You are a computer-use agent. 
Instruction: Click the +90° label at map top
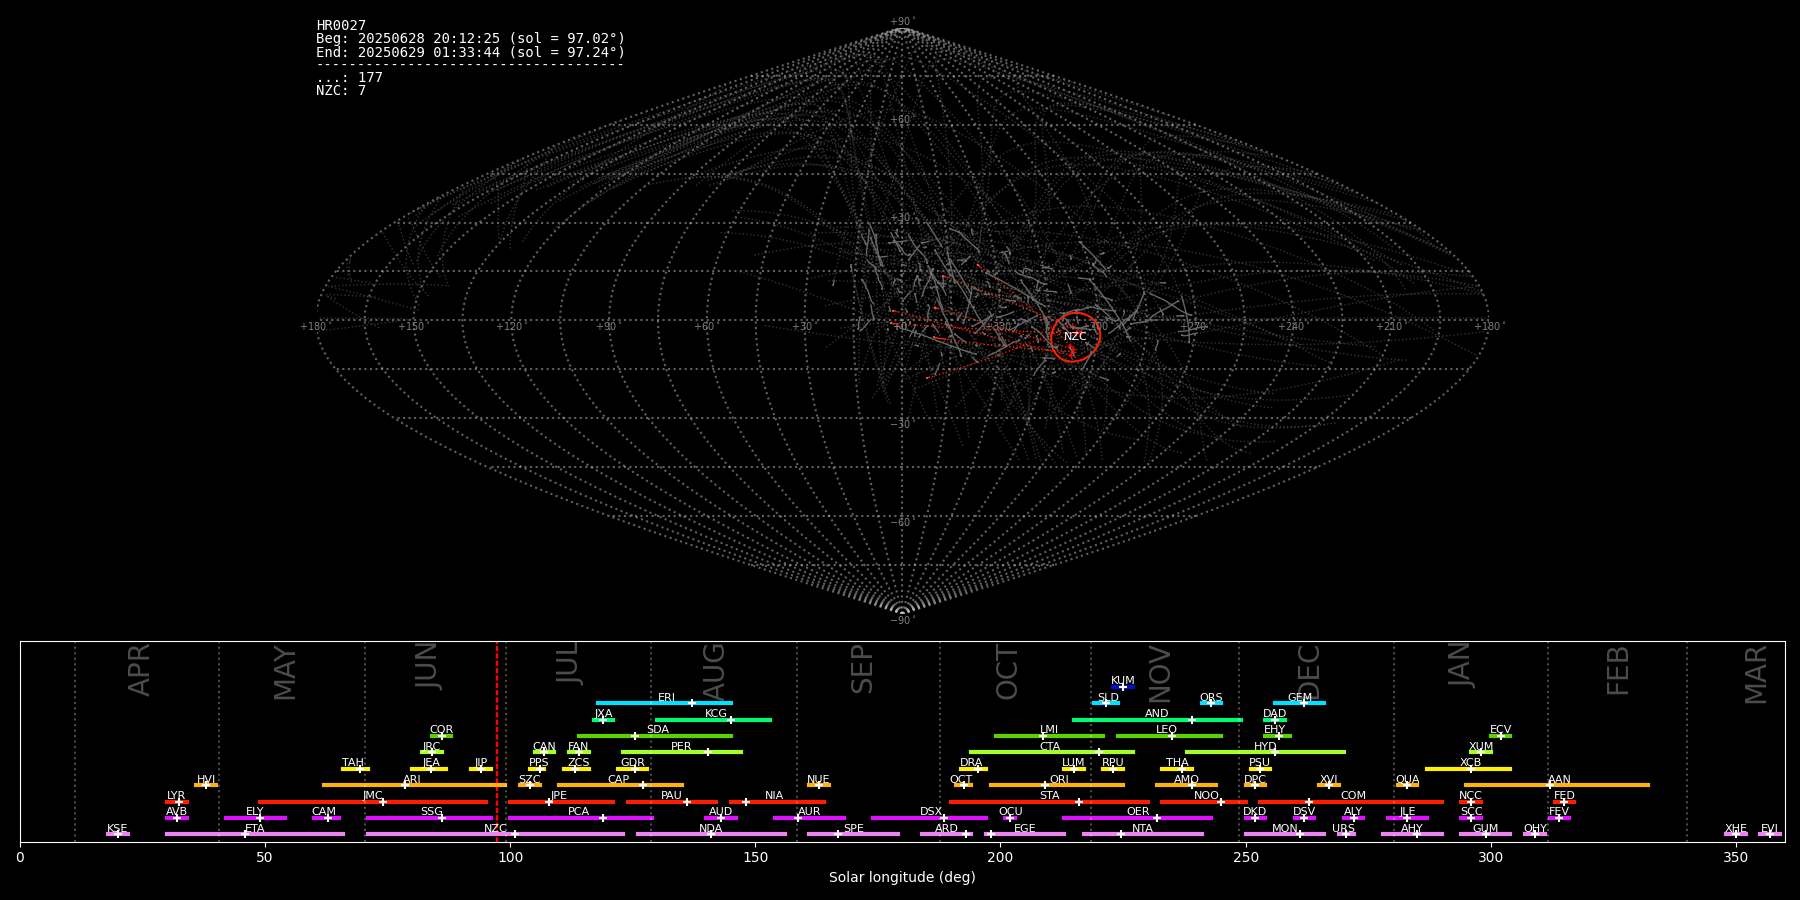[x=902, y=22]
